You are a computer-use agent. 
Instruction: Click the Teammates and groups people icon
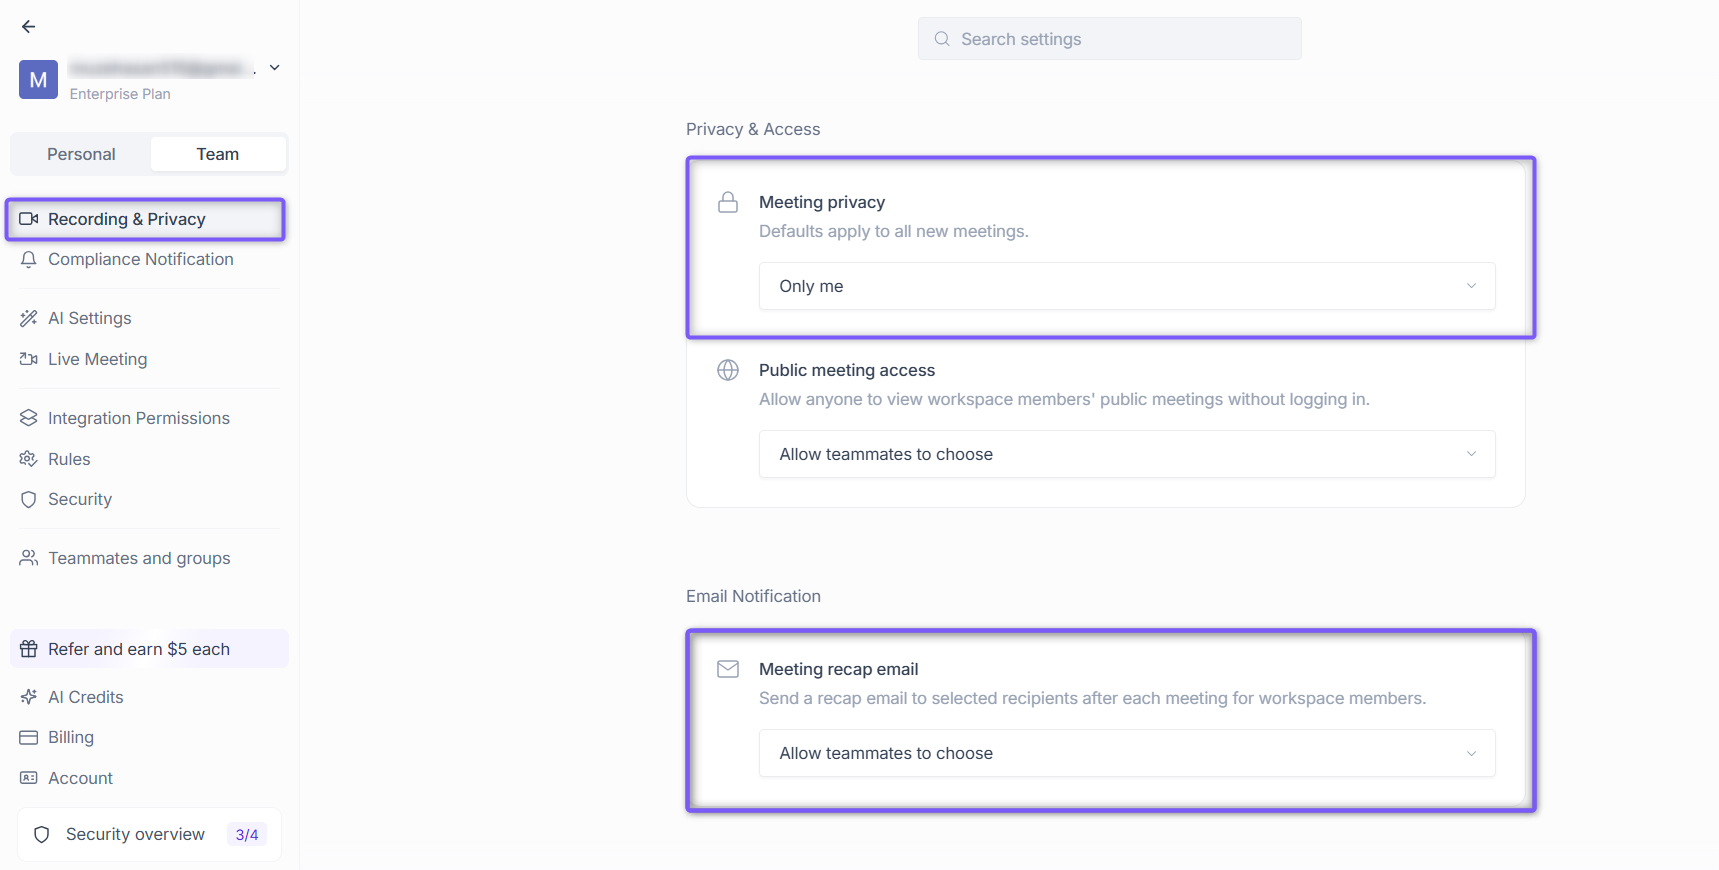pyautogui.click(x=29, y=558)
